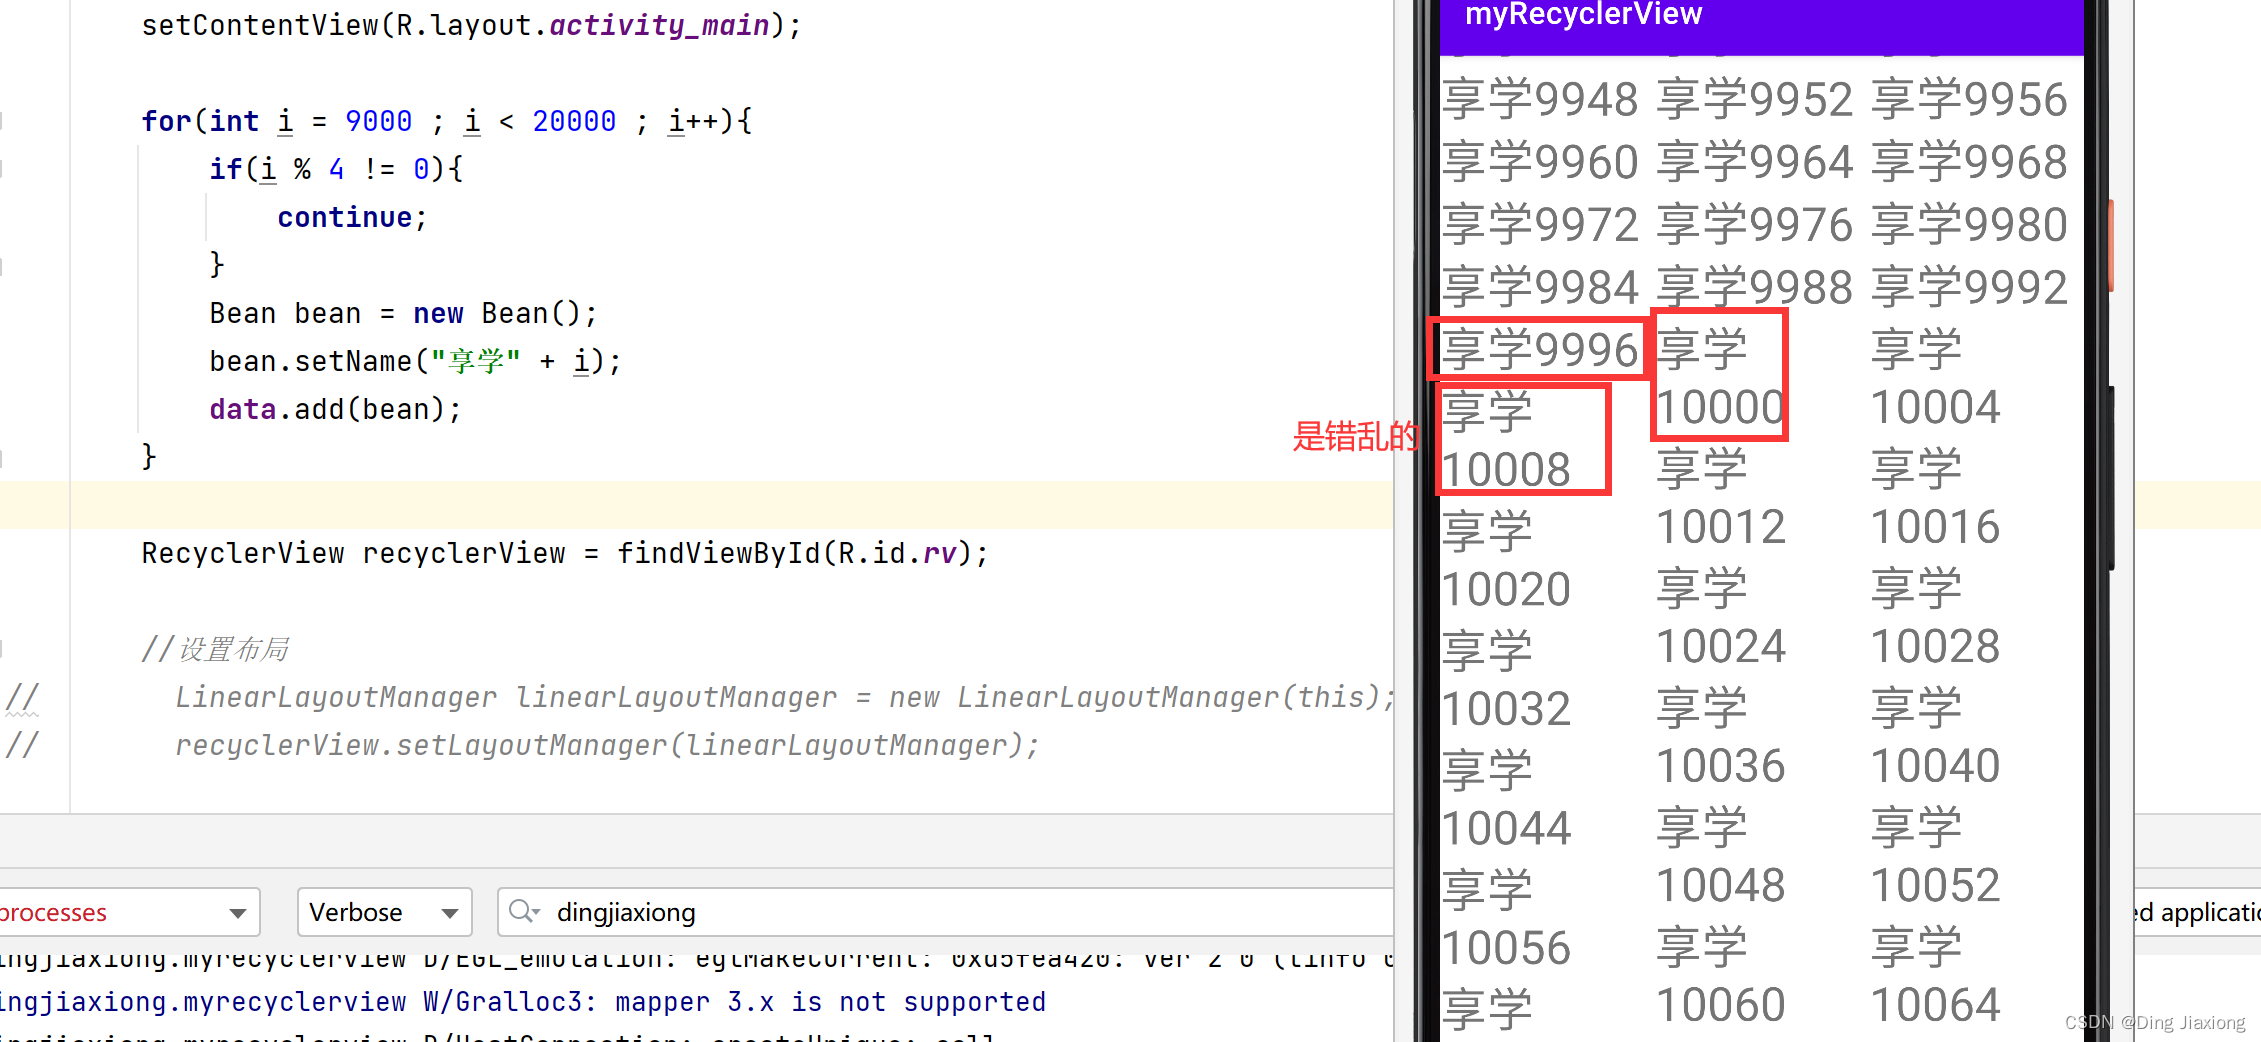
Task: Click the Gralloc3 mapper not supported log line
Action: 523,1001
